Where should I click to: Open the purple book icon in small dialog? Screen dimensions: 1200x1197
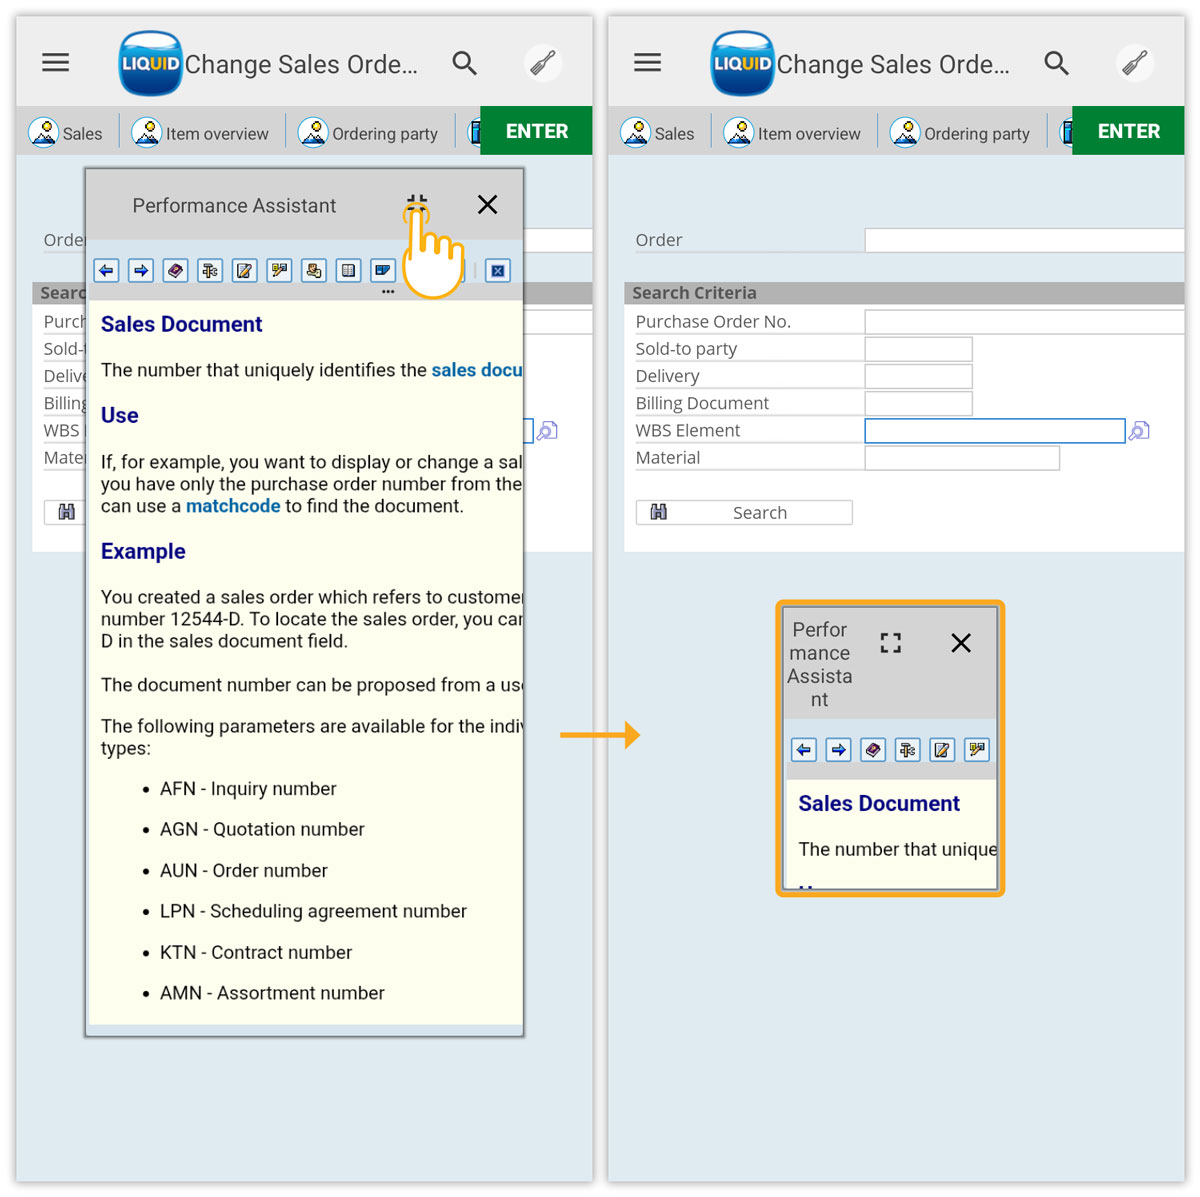873,750
